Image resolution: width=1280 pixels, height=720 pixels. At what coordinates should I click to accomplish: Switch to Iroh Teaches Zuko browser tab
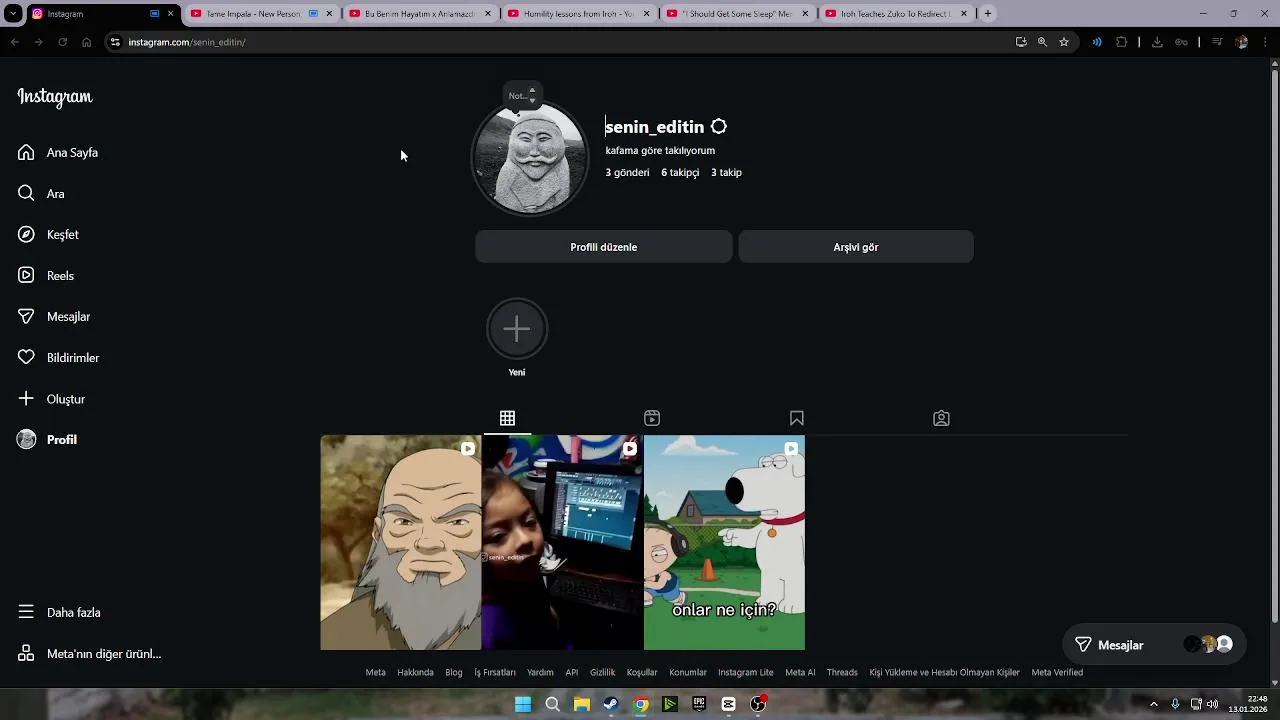pos(895,14)
